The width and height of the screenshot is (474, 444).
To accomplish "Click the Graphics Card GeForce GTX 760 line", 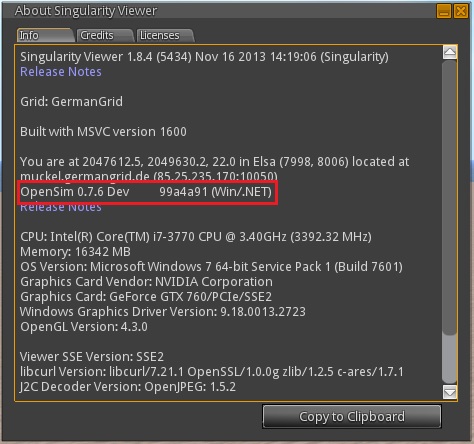I will pos(146,297).
